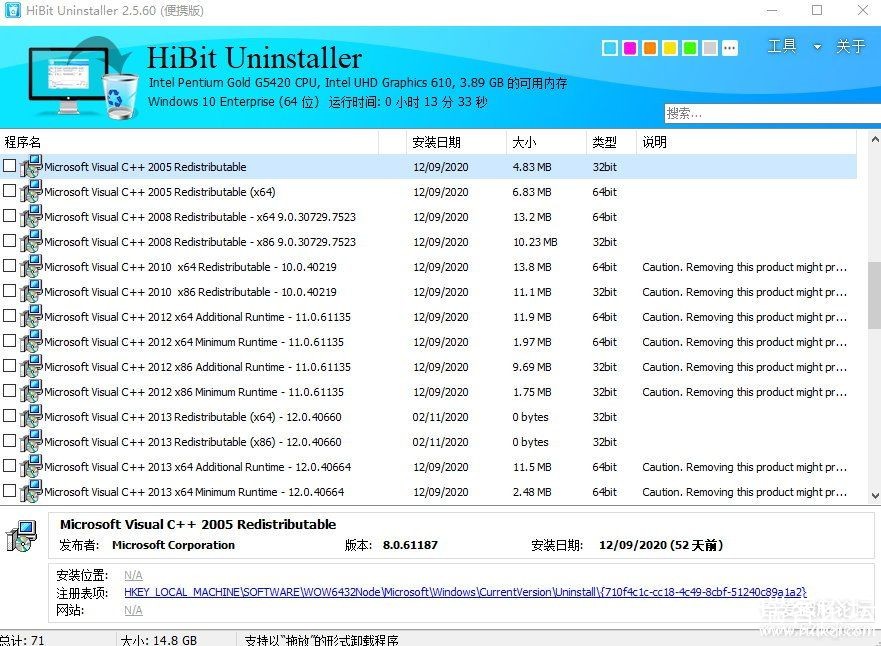Image resolution: width=881 pixels, height=646 pixels.
Task: Click program icon in the details panel
Action: coord(22,535)
